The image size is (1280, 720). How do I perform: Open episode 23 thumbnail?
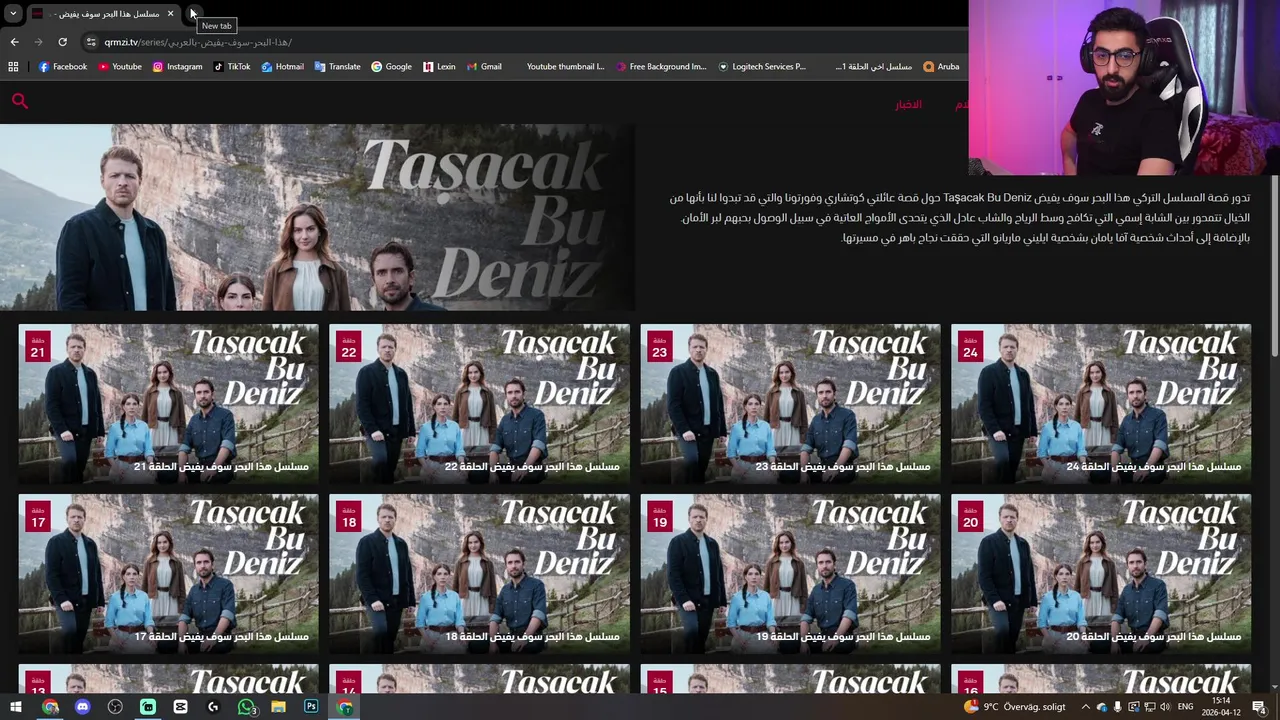tap(790, 403)
